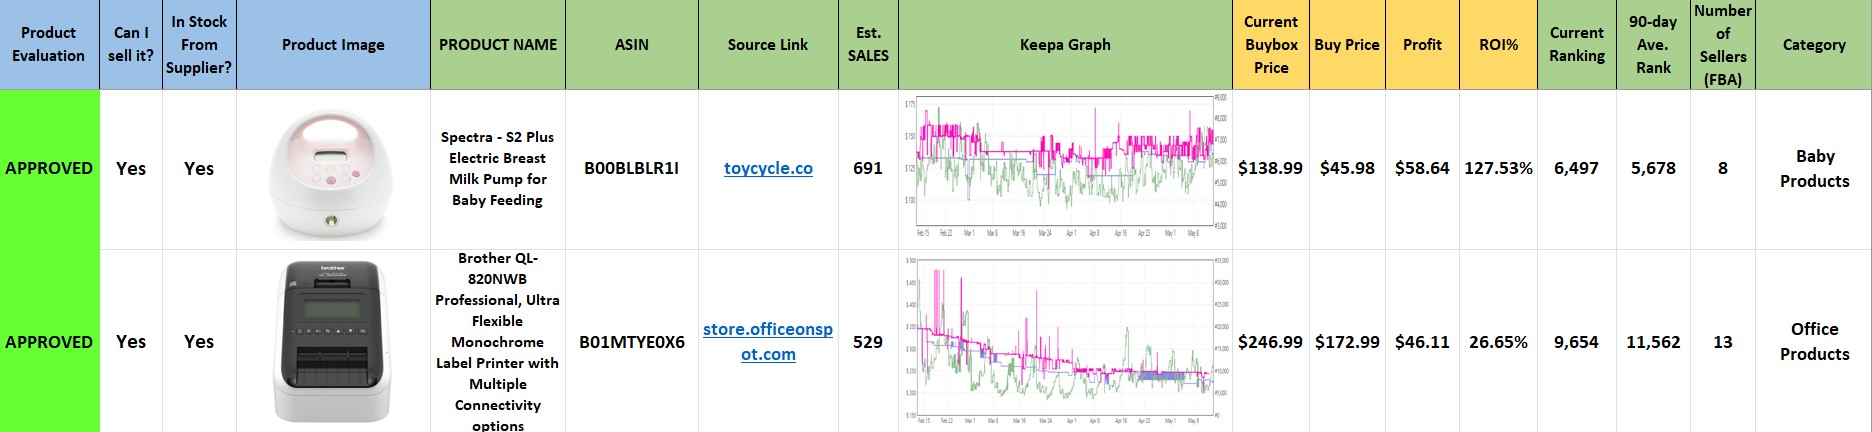Select ASIN cell B01MTYE0X6

[x=632, y=341]
